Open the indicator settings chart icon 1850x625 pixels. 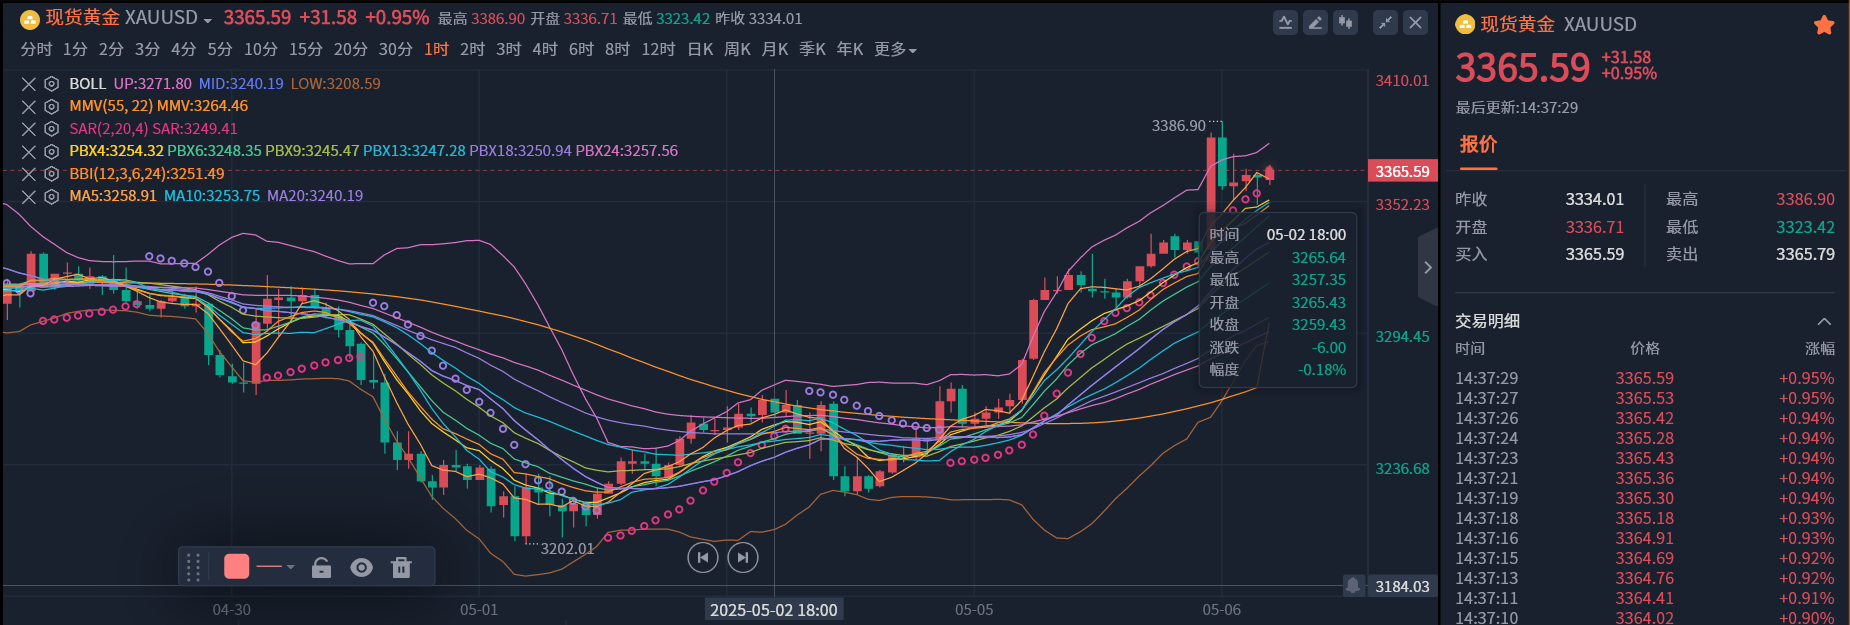pyautogui.click(x=1286, y=22)
